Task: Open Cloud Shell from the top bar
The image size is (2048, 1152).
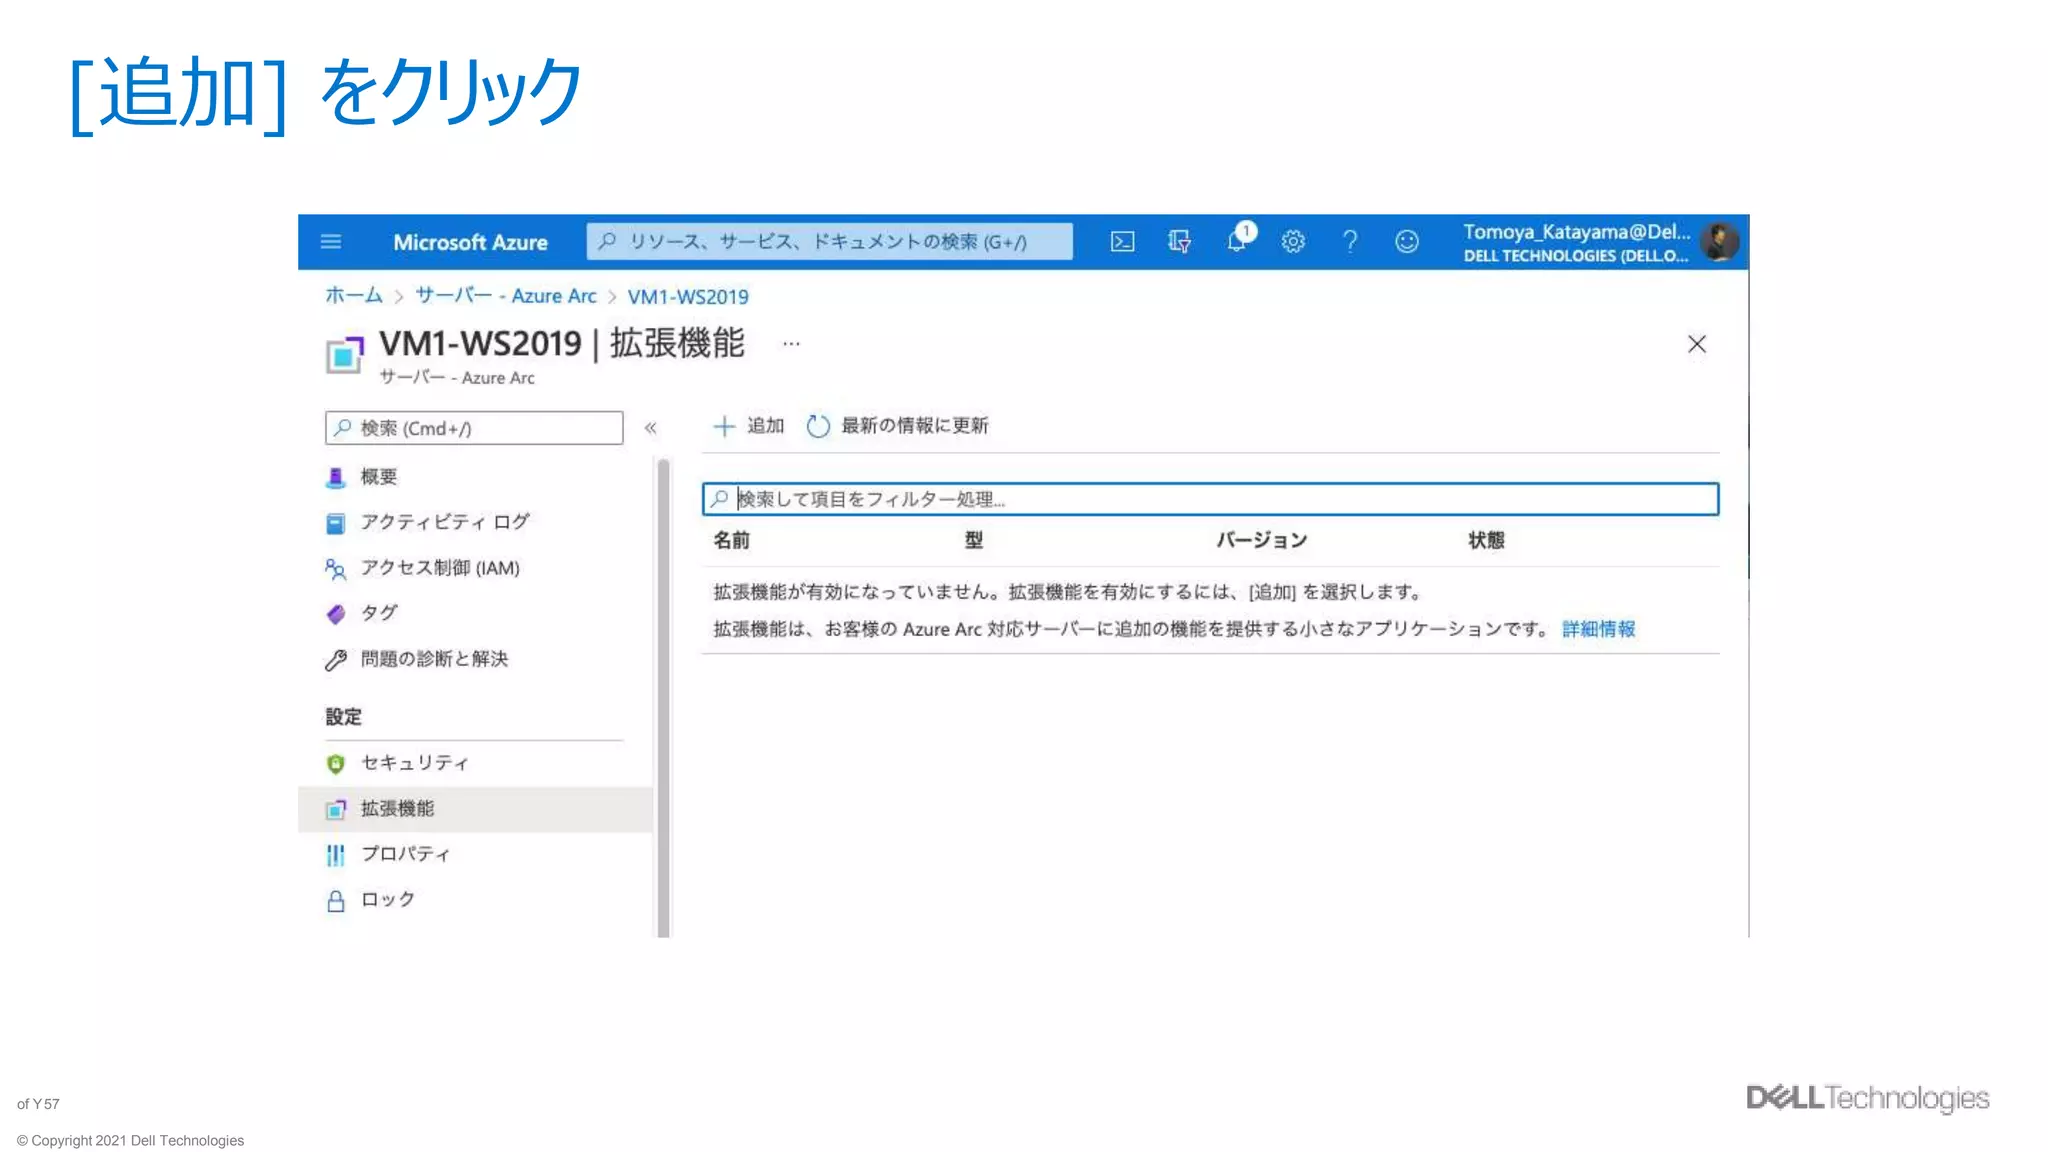Action: tap(1122, 242)
